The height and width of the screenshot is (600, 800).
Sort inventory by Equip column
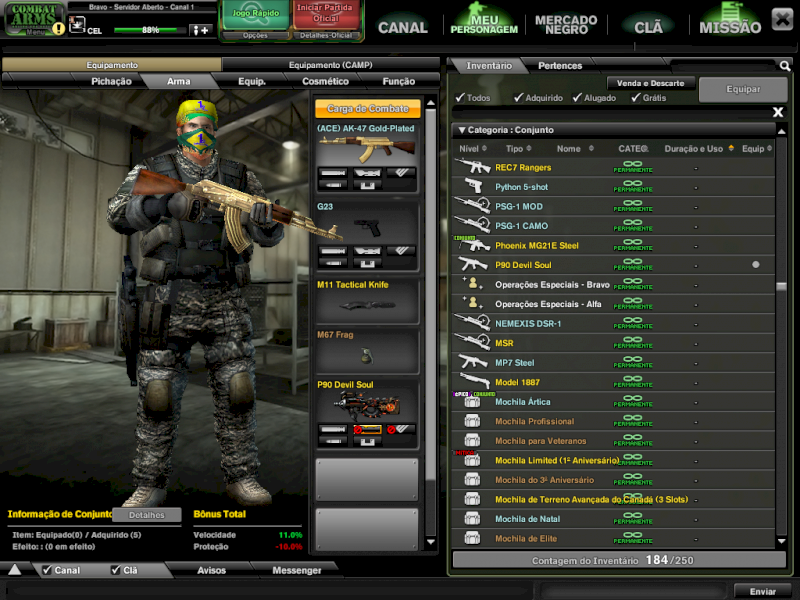[x=757, y=148]
